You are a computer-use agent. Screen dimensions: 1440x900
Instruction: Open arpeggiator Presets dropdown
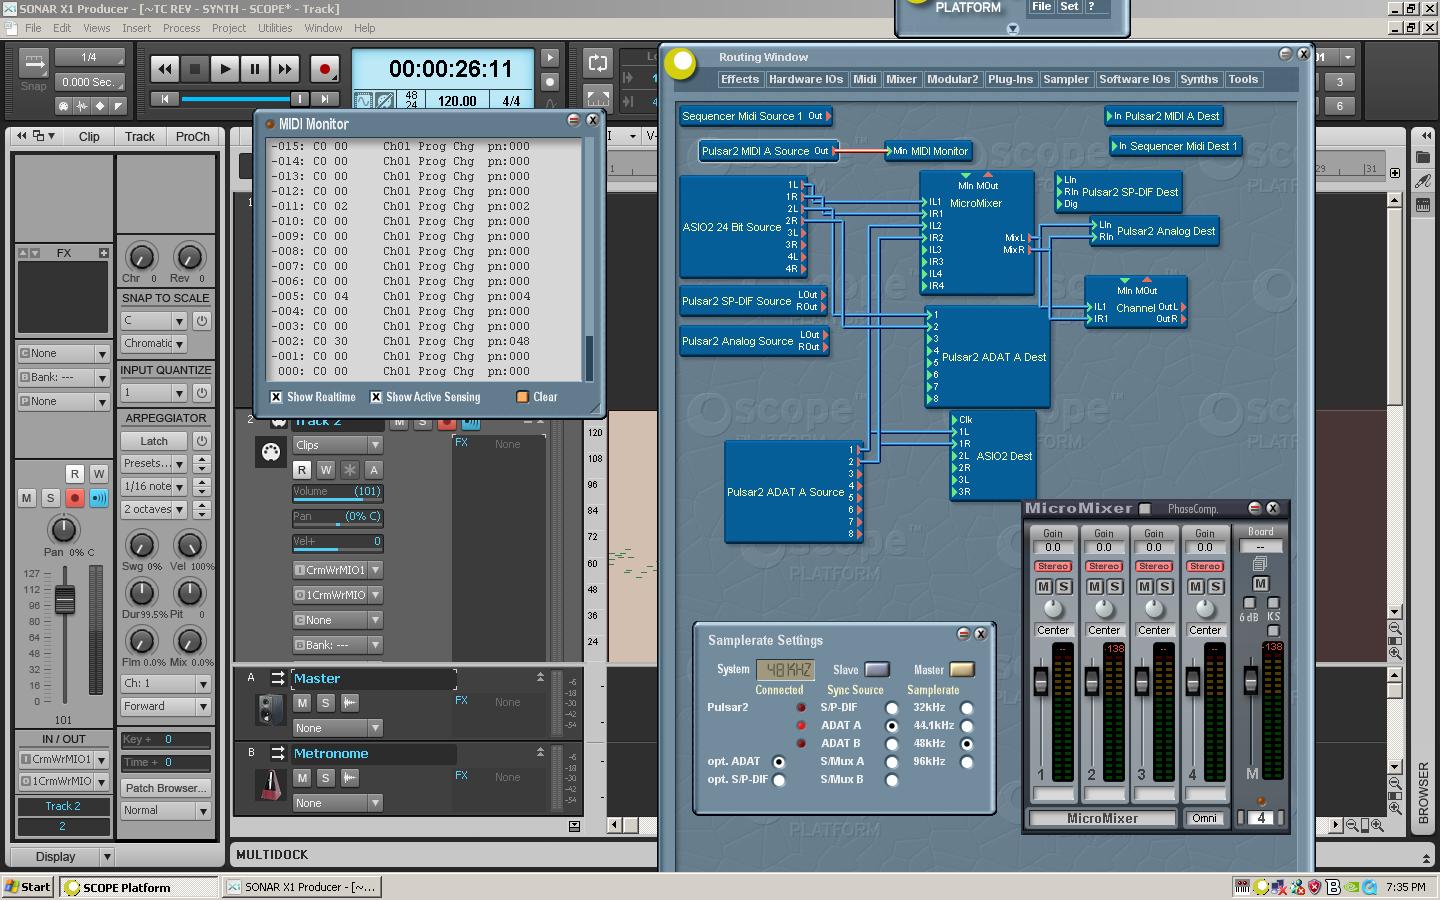point(153,464)
